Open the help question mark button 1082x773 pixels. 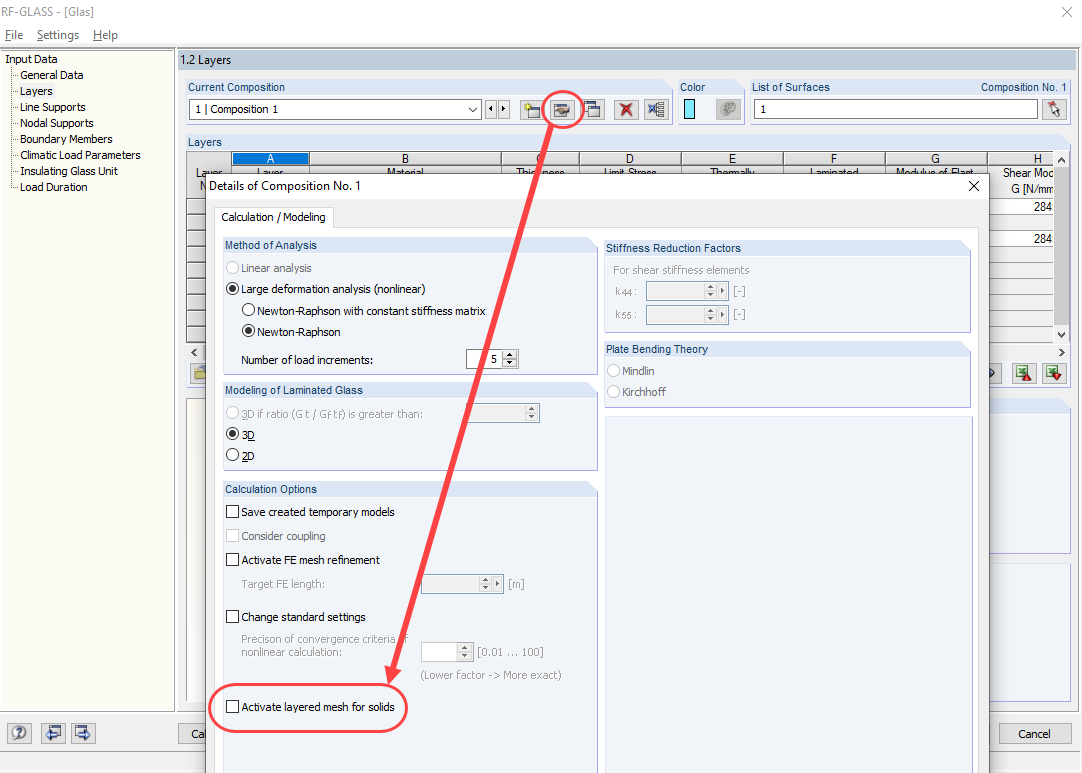(x=19, y=733)
